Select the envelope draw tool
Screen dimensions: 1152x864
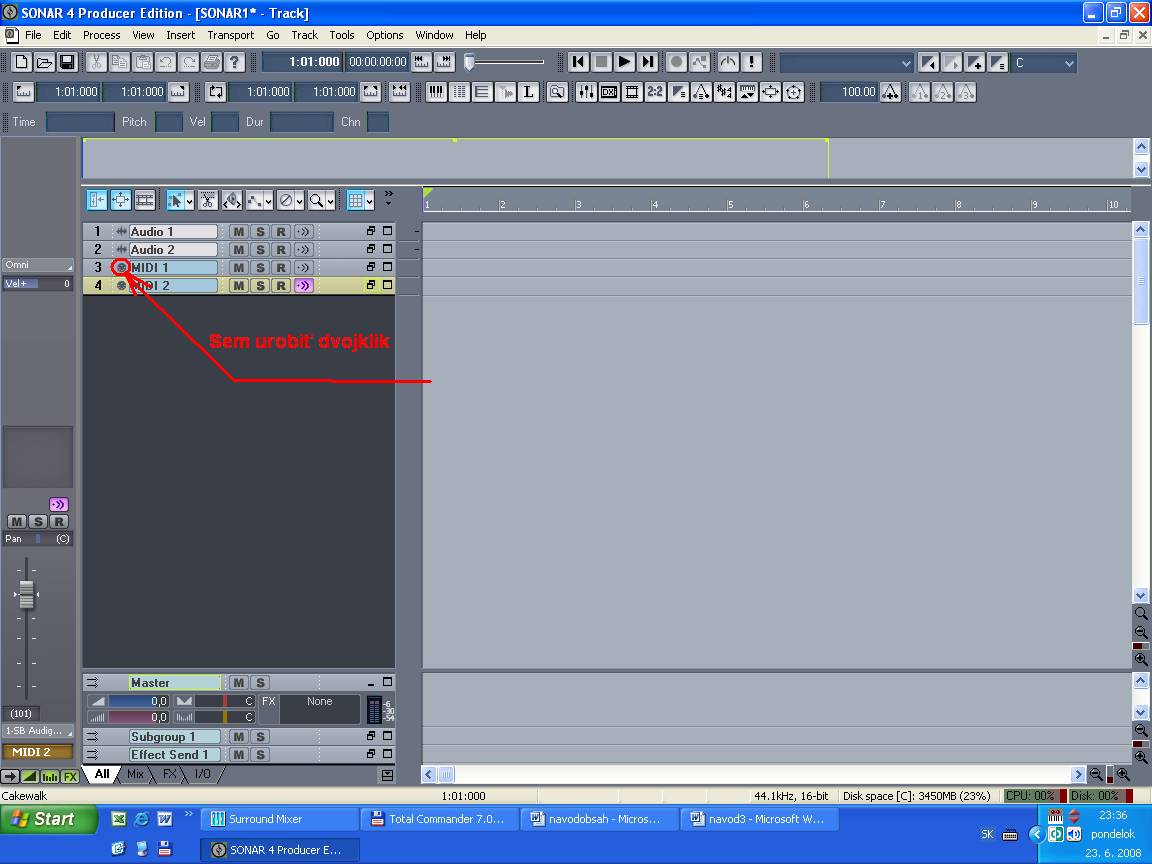point(254,200)
